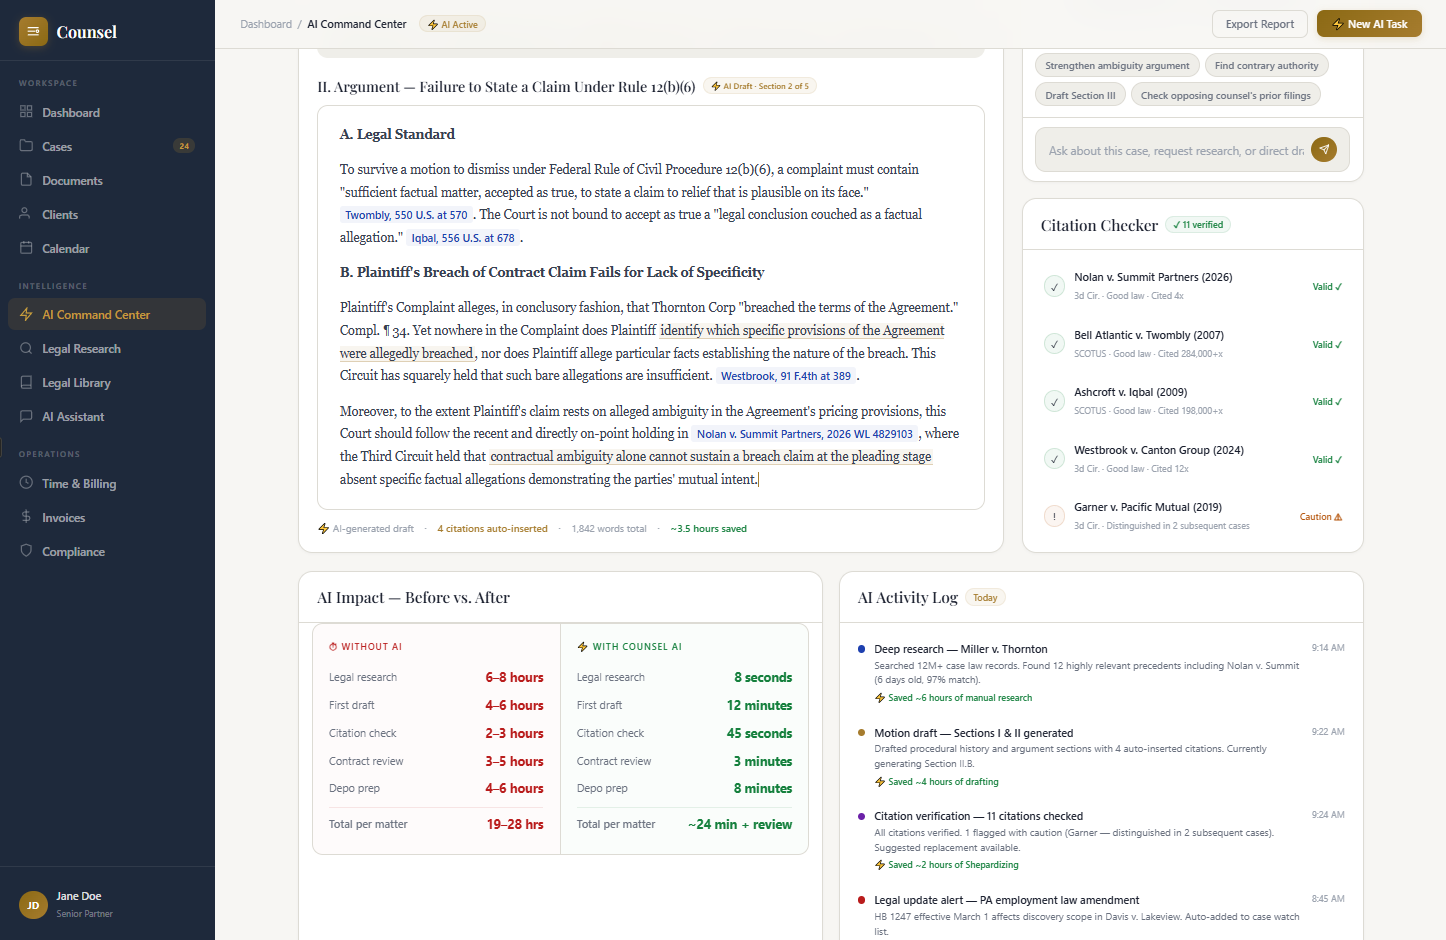Viewport: 1446px width, 940px height.
Task: Click the WITHOUT AI clock icon
Action: click(x=333, y=647)
